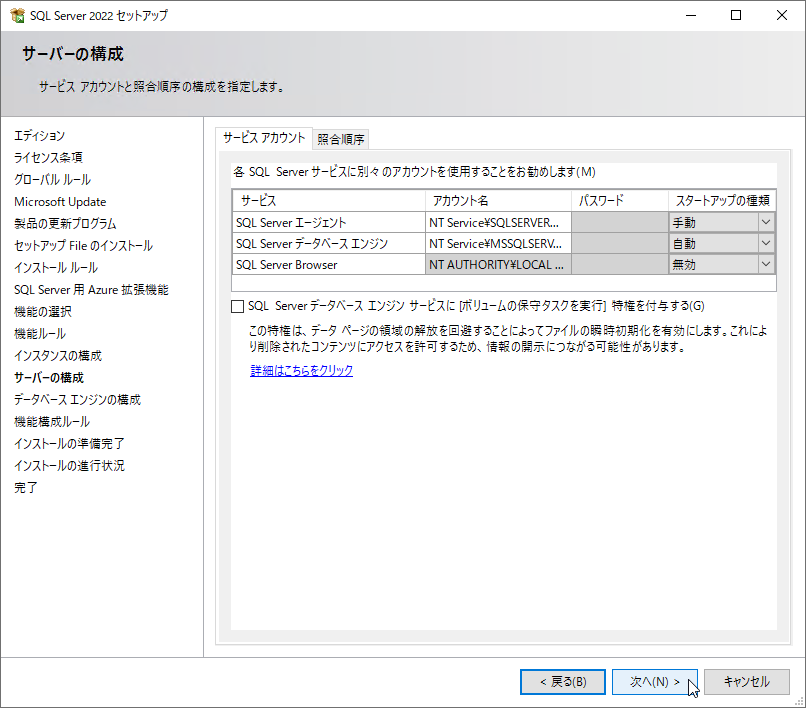Click the ライセンス条項 step in sidebar
Screen dimensions: 806x708
tap(48, 157)
